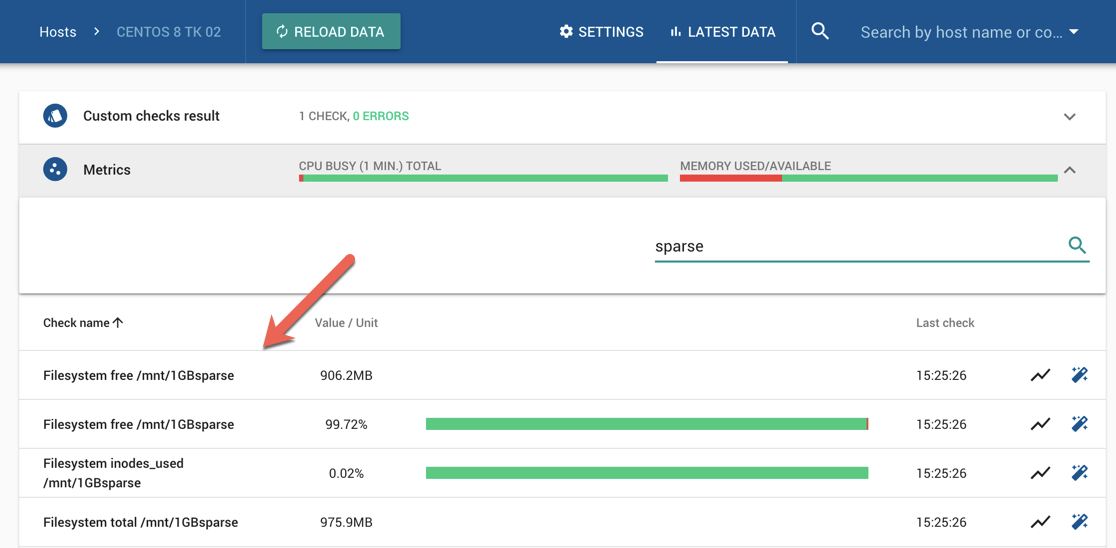Viewport: 1116px width, 548px height.
Task: Click magic wand icon for Filesystem total row
Action: (1079, 521)
